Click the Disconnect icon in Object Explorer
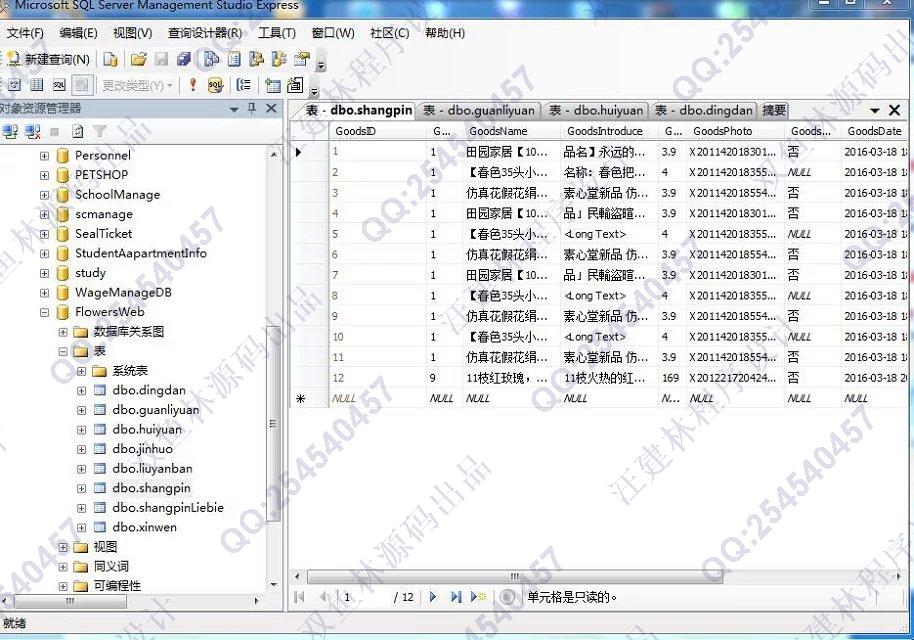Image resolution: width=914 pixels, height=640 pixels. (32, 132)
